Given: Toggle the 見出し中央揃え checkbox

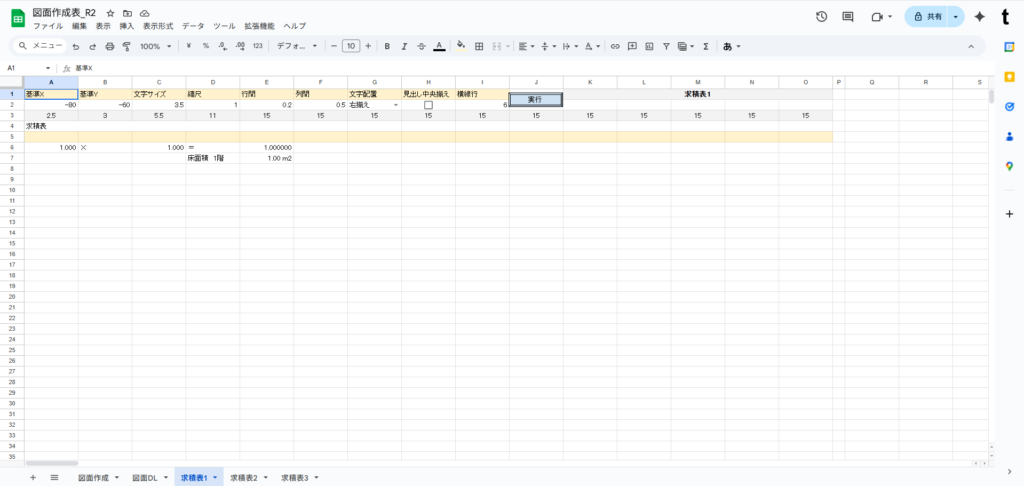Looking at the screenshot, I should pos(428,105).
